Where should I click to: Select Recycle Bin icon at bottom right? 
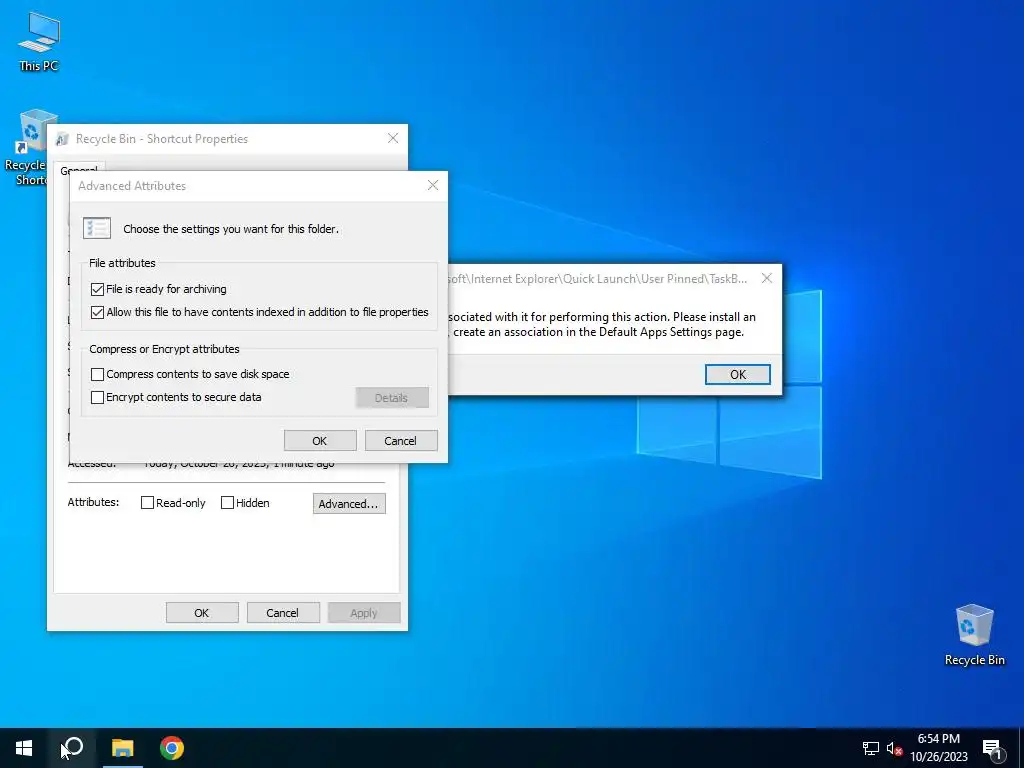coord(974,634)
